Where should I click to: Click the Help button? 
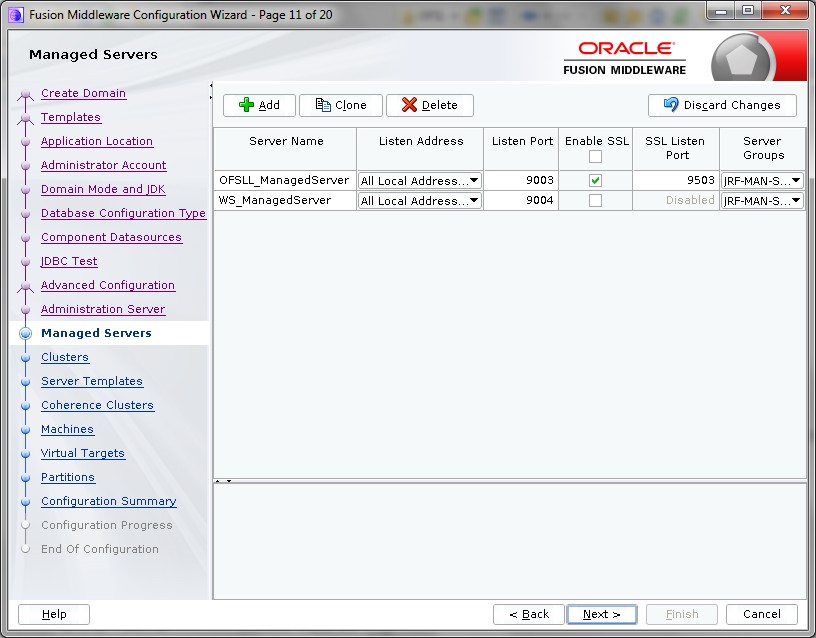click(x=54, y=614)
